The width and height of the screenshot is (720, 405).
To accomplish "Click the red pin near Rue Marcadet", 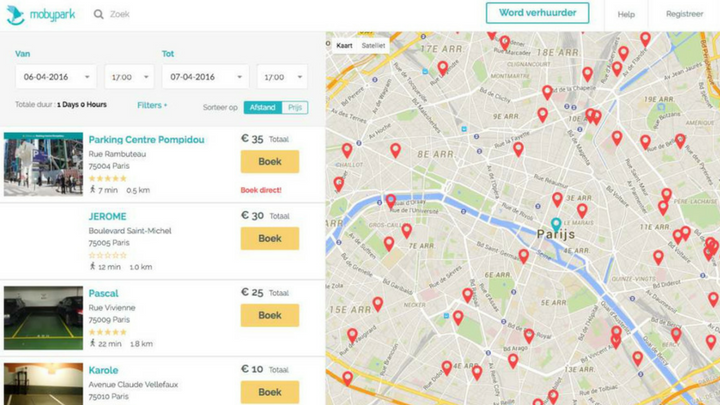I will (505, 43).
